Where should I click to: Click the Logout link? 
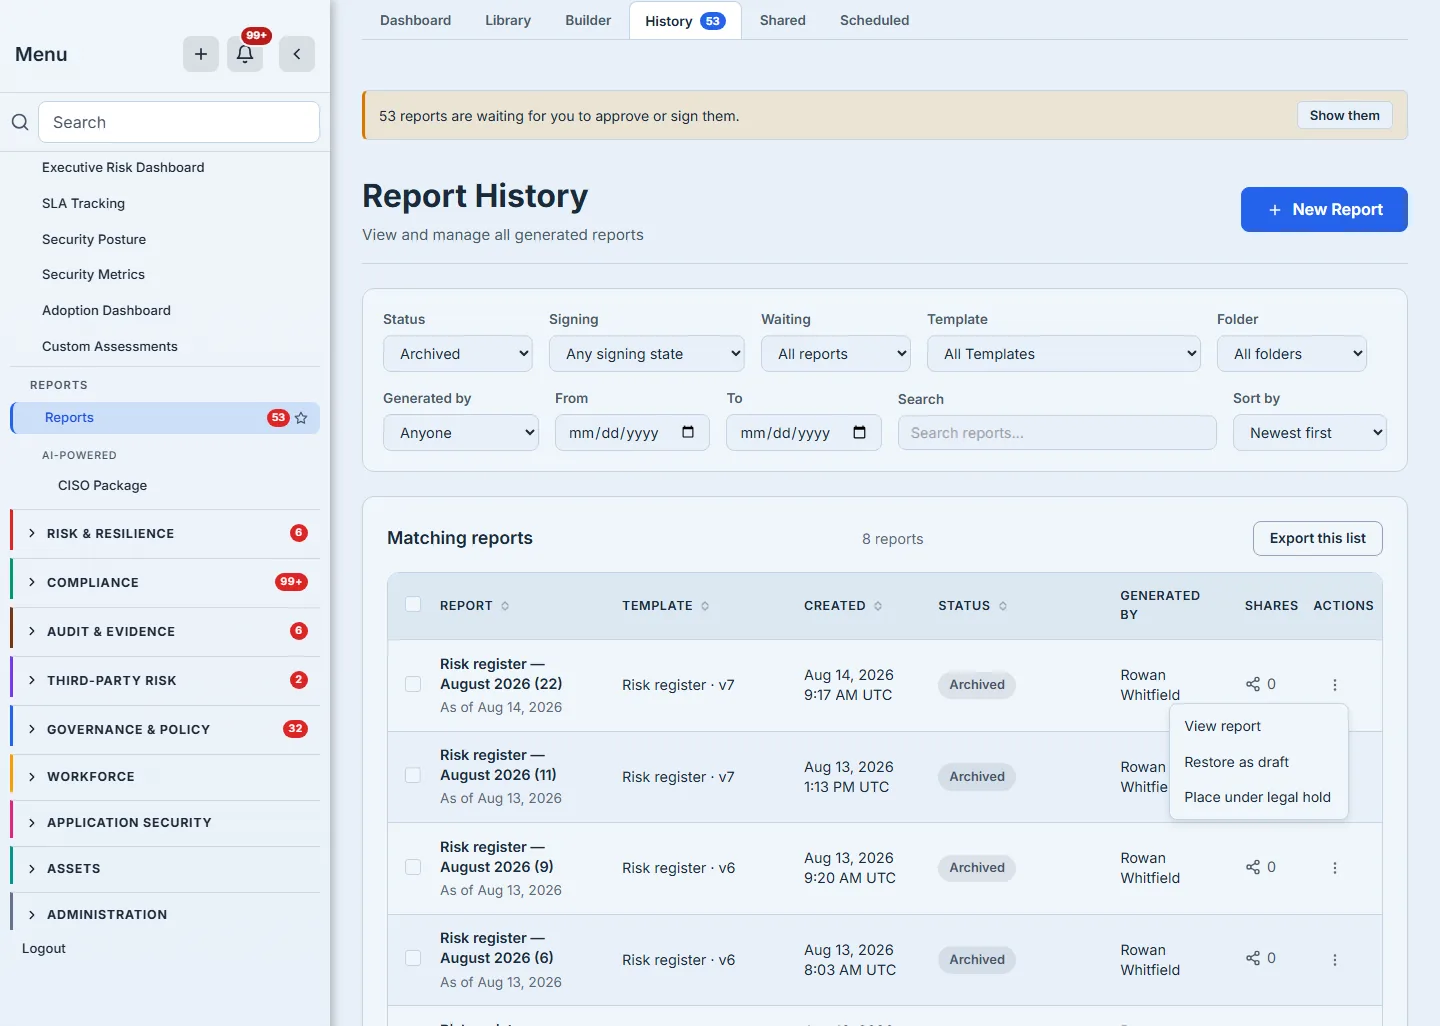click(x=44, y=949)
